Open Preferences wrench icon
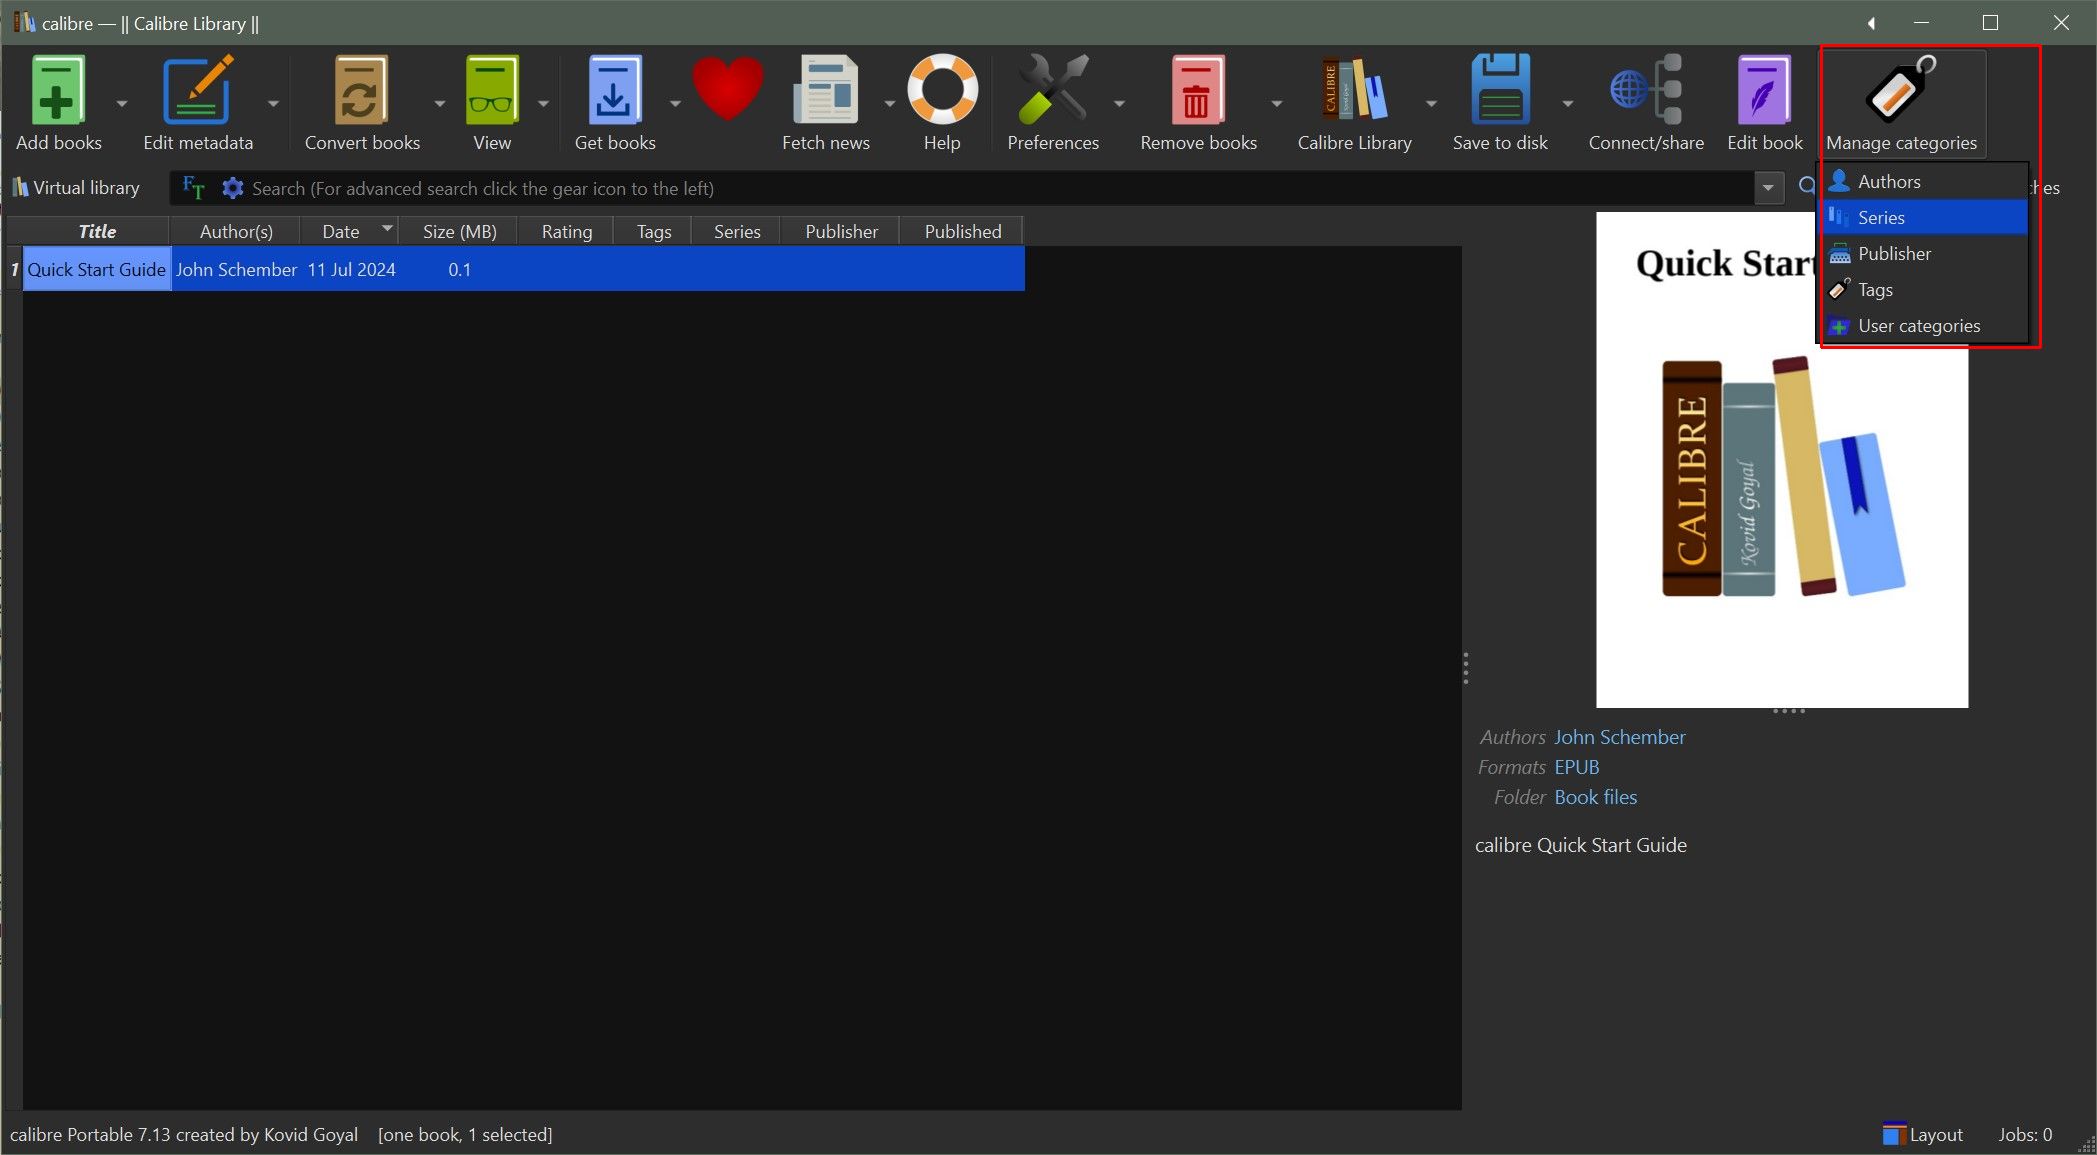 1052,92
